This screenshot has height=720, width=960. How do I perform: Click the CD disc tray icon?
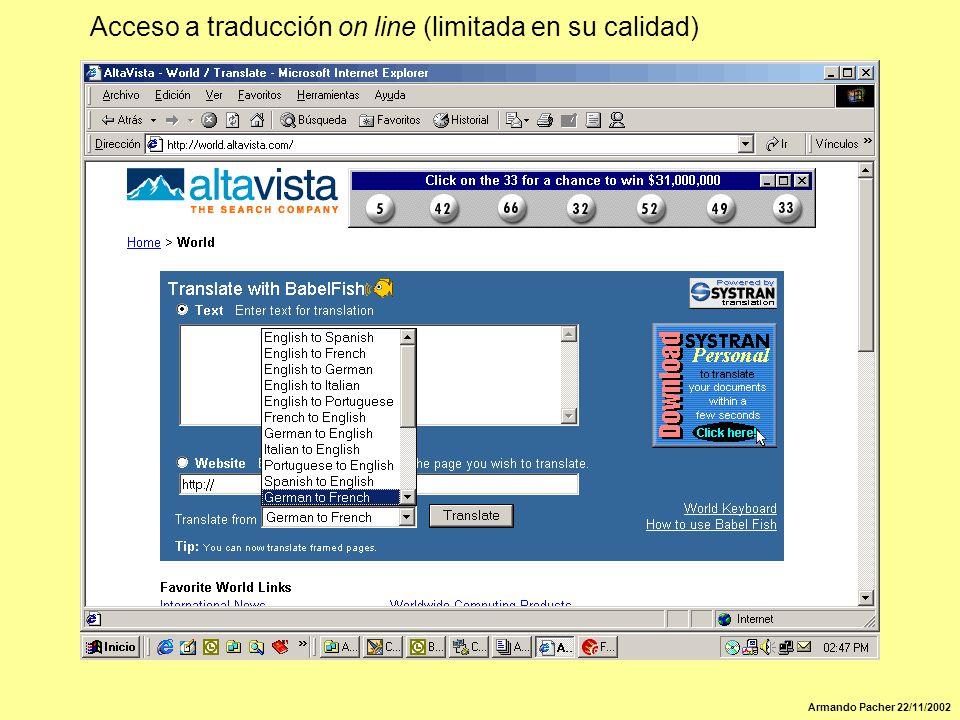coord(732,647)
